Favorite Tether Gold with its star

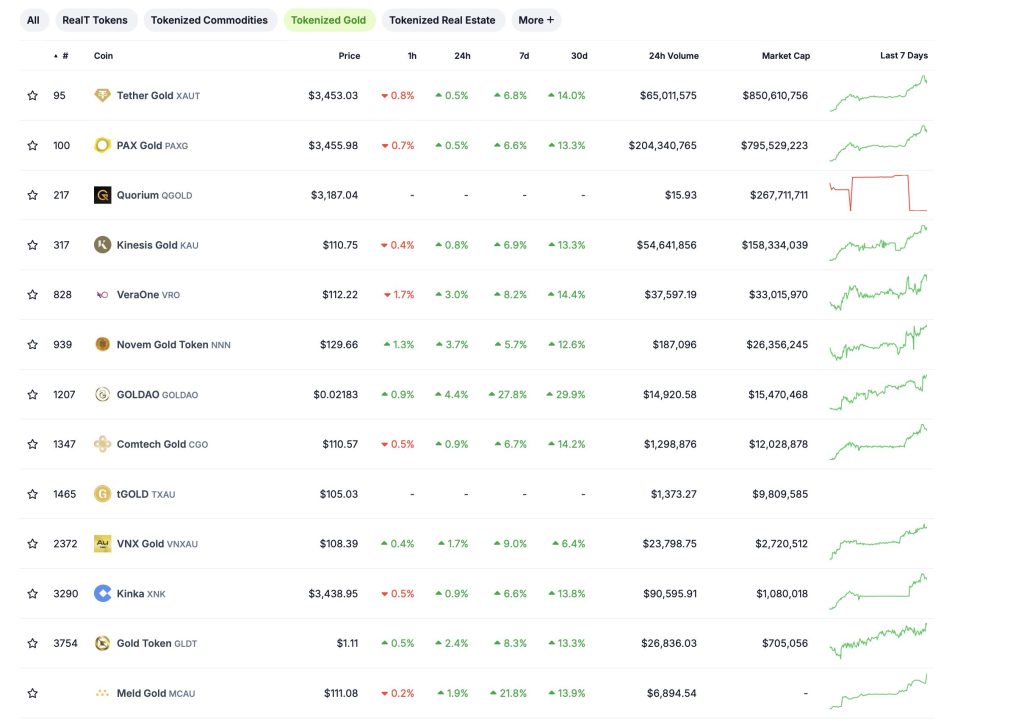click(33, 95)
